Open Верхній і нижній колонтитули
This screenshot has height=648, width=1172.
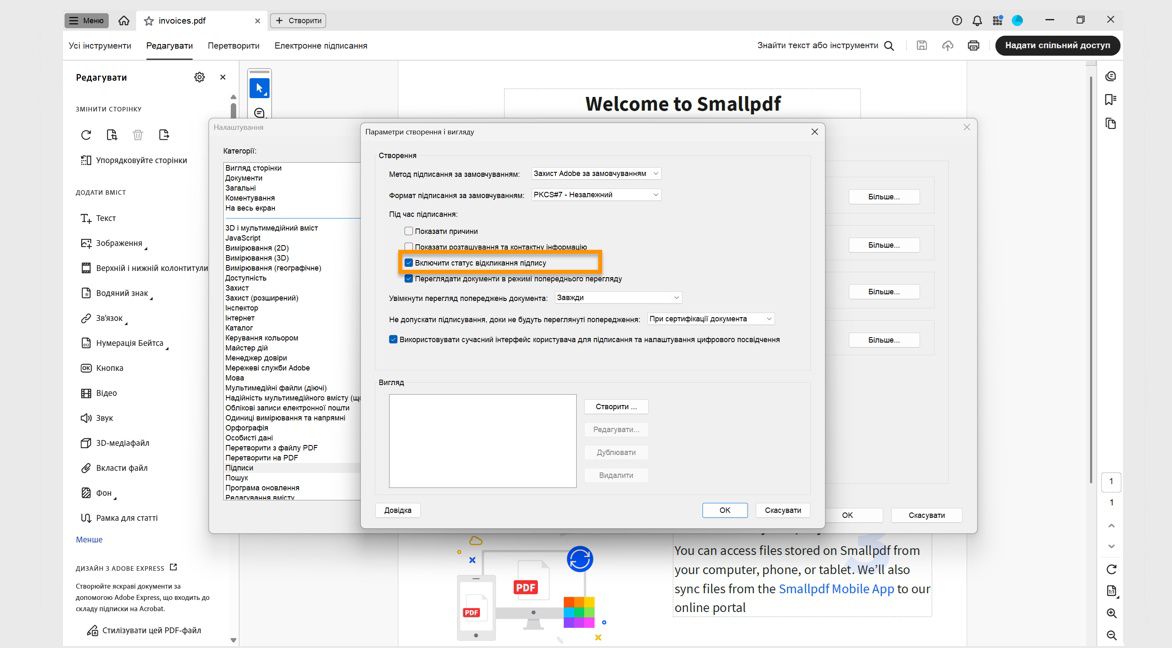144,268
